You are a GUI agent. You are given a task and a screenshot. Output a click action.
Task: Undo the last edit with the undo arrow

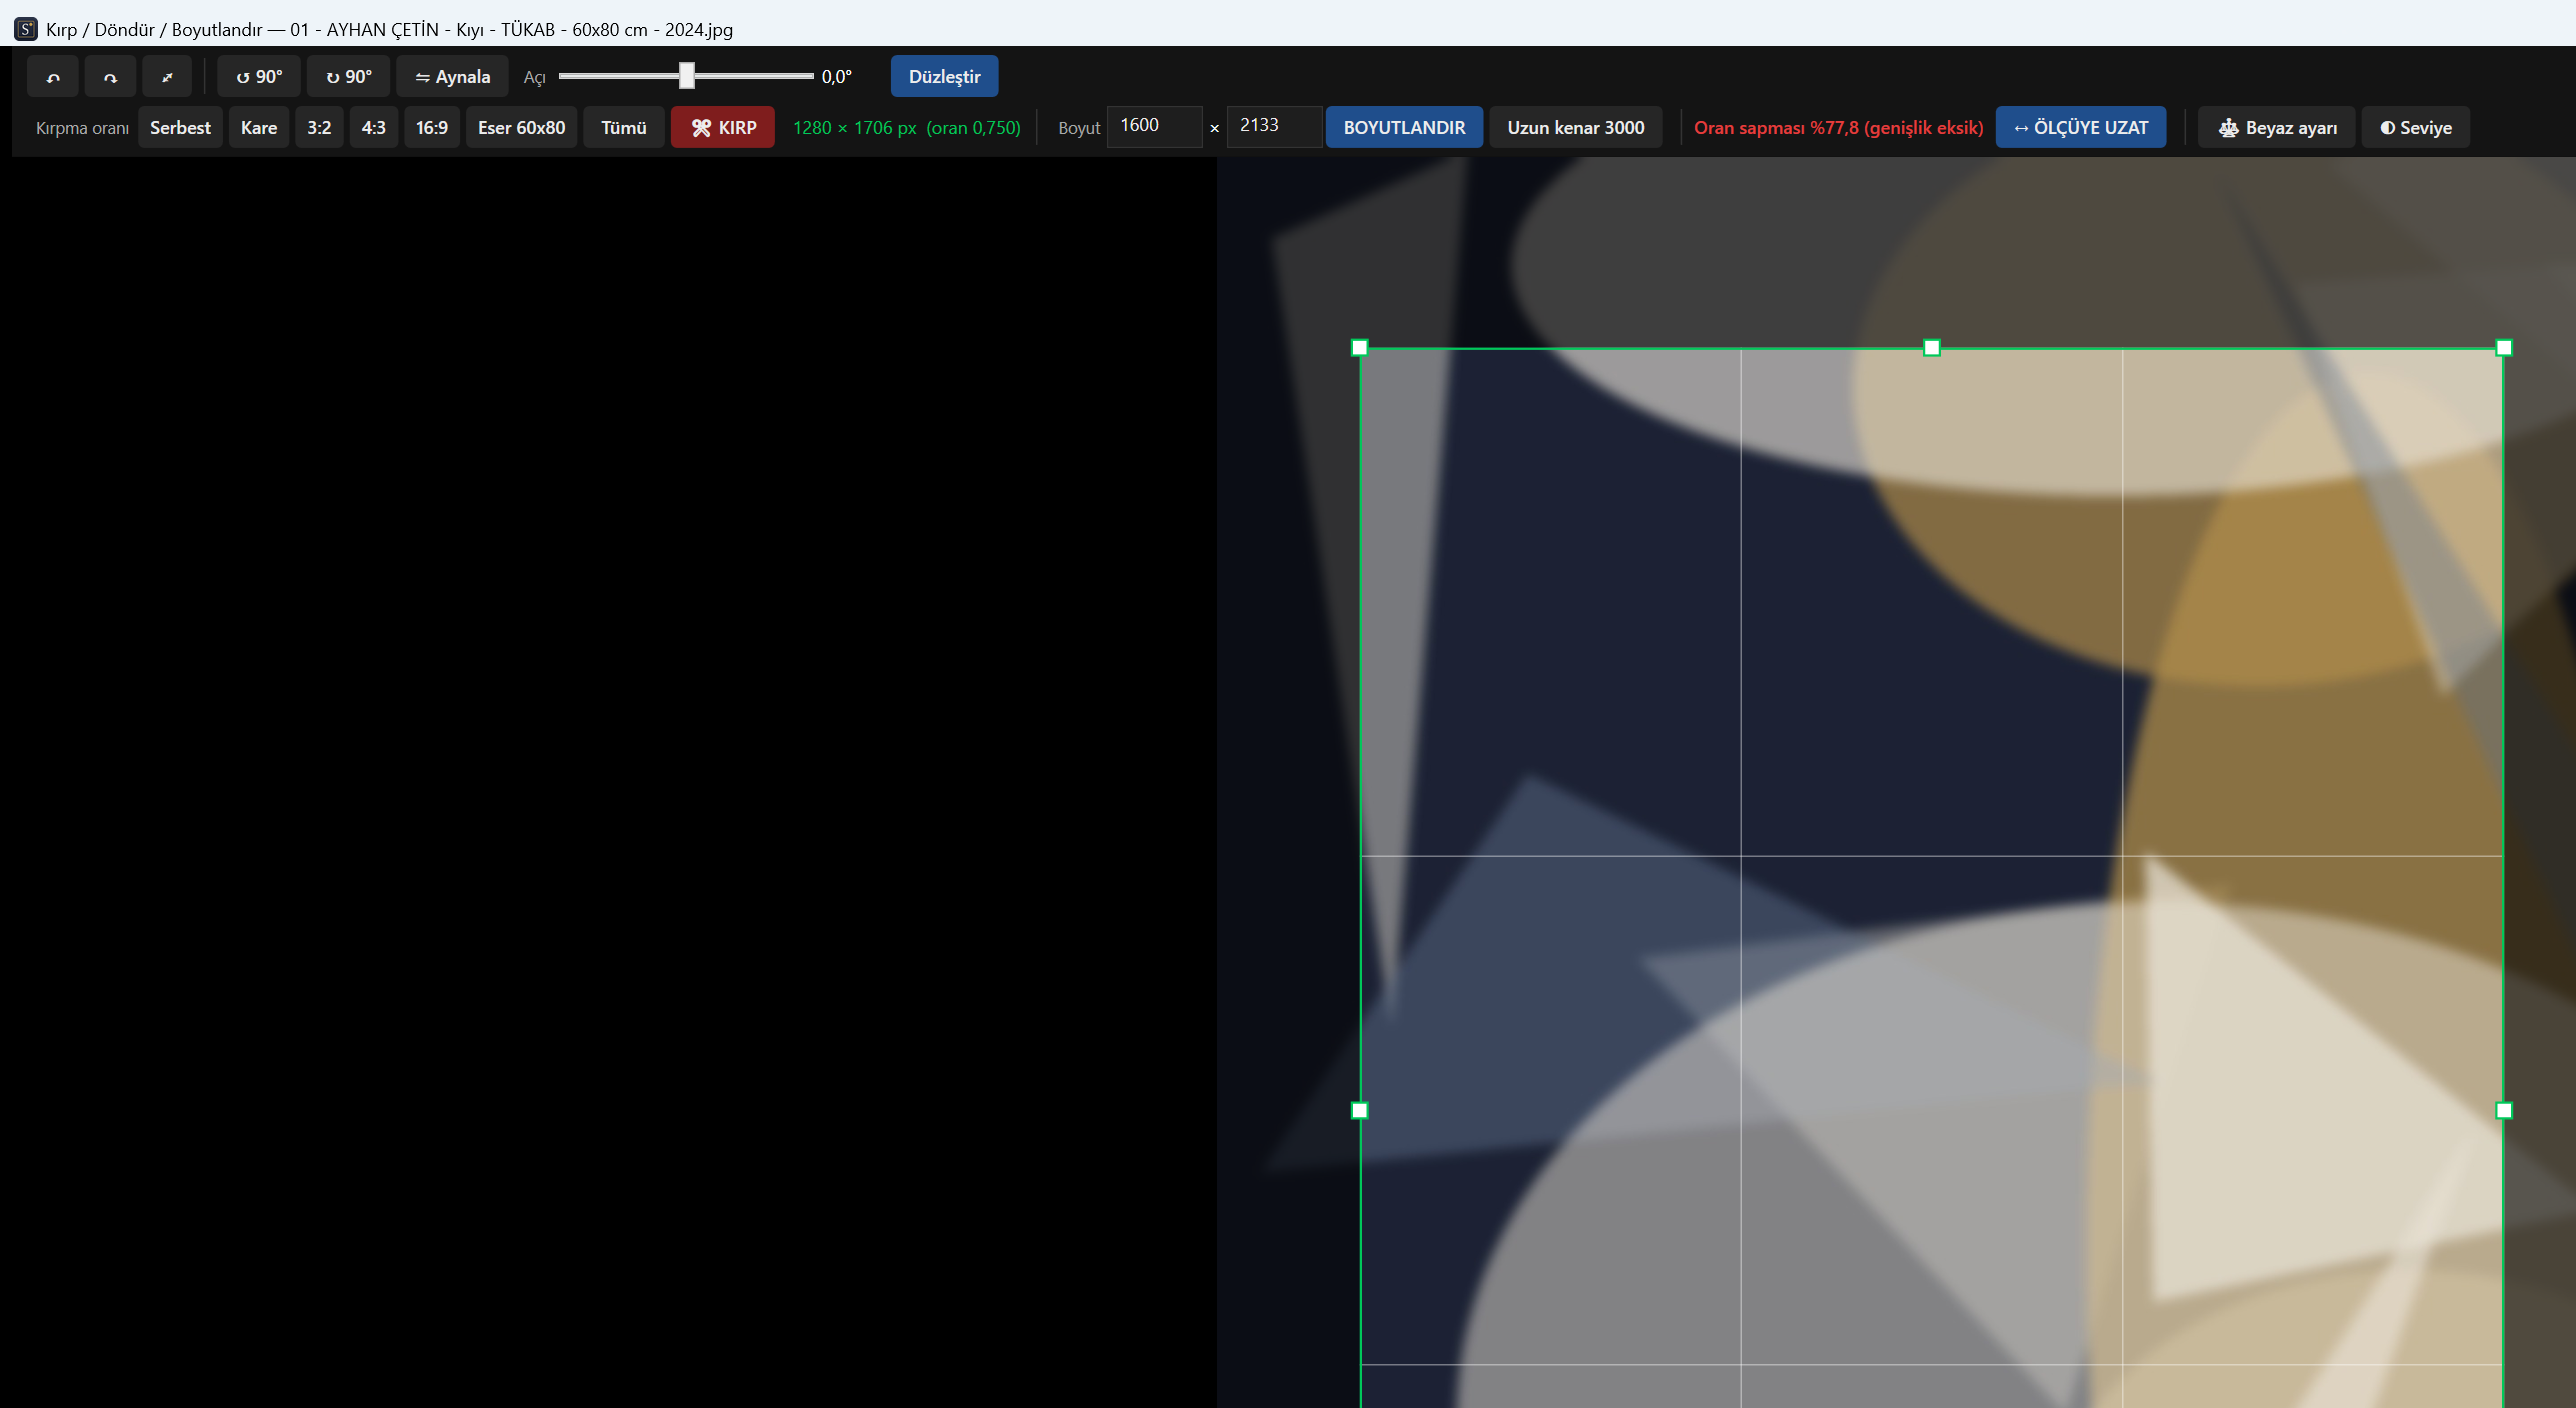point(53,77)
